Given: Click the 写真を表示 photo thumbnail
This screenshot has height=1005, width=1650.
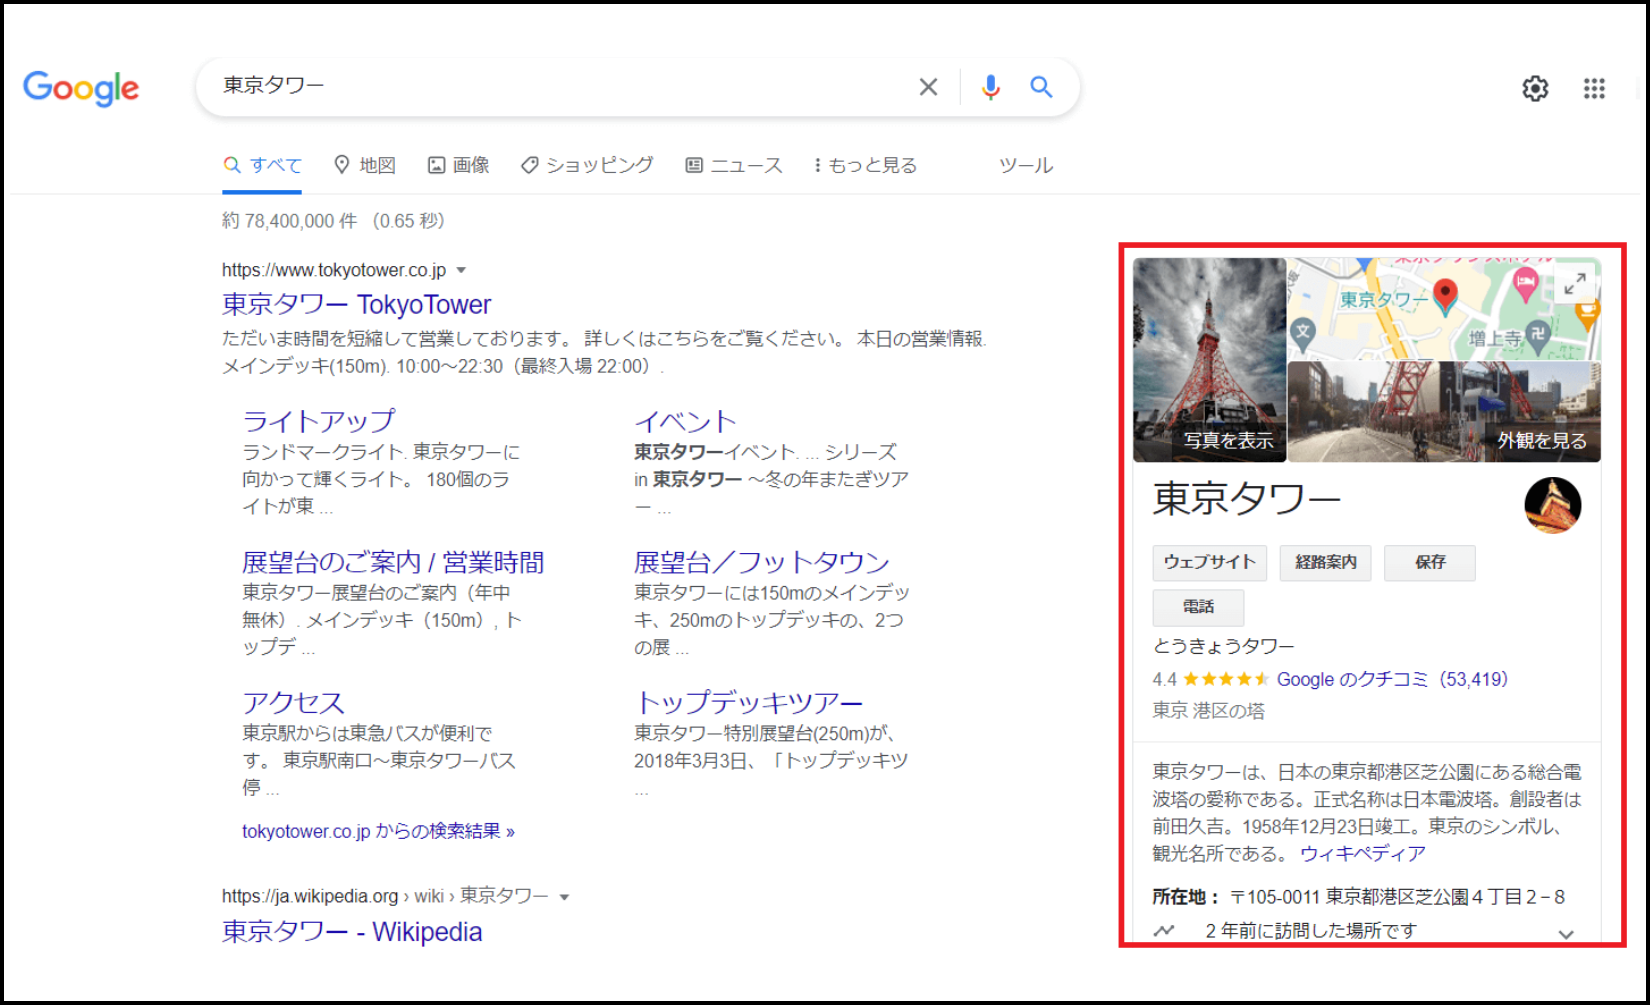Looking at the screenshot, I should [x=1209, y=360].
